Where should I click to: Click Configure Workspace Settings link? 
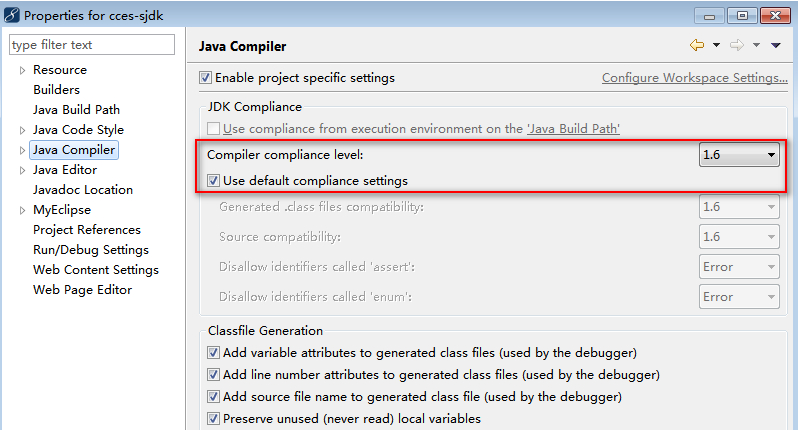coord(694,78)
